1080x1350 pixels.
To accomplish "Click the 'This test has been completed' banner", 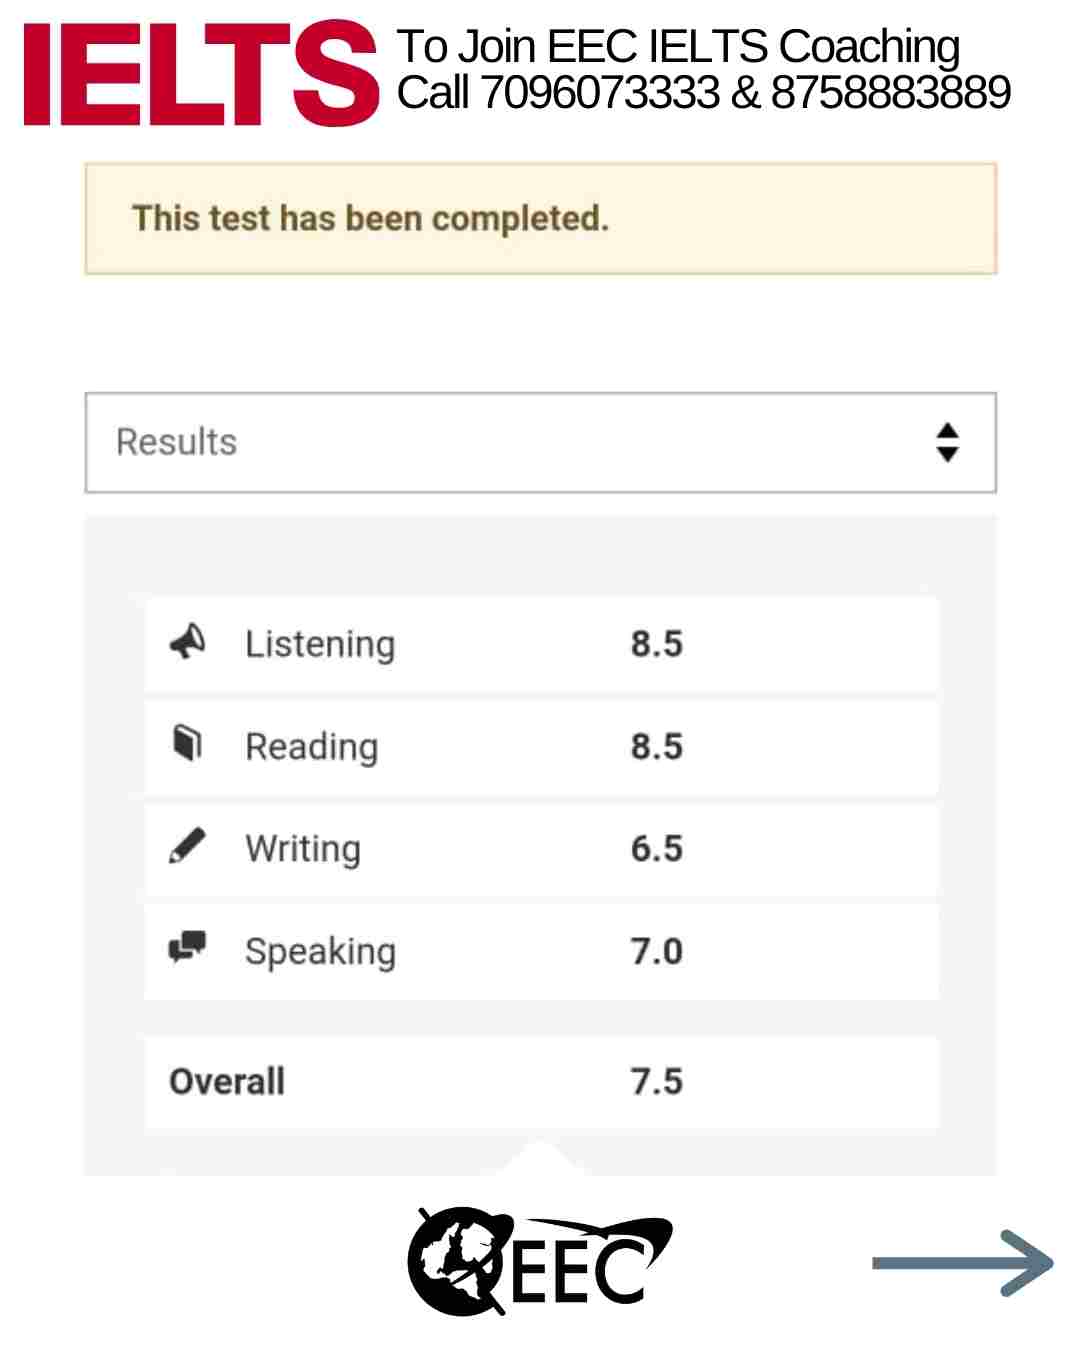I will click(x=540, y=218).
